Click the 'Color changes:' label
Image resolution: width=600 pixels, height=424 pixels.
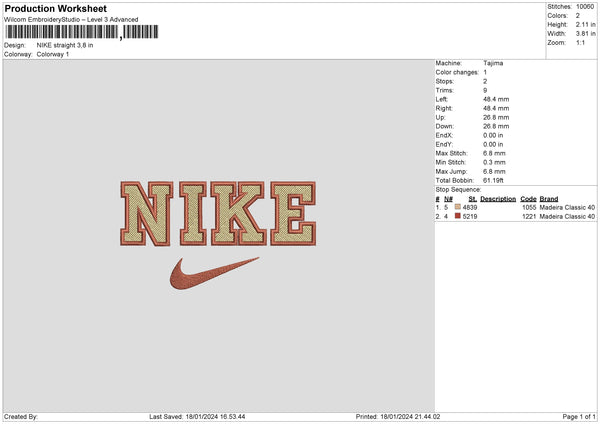pyautogui.click(x=457, y=72)
